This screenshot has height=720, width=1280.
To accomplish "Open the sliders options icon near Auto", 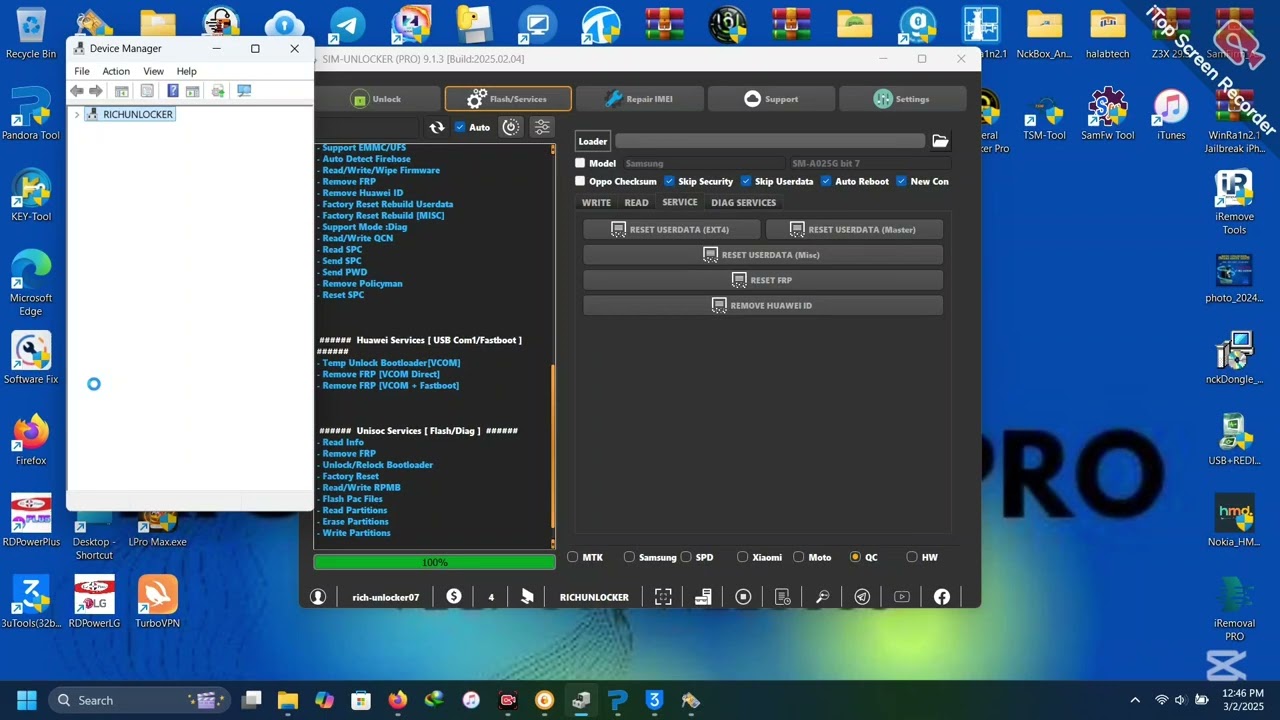I will tap(542, 127).
